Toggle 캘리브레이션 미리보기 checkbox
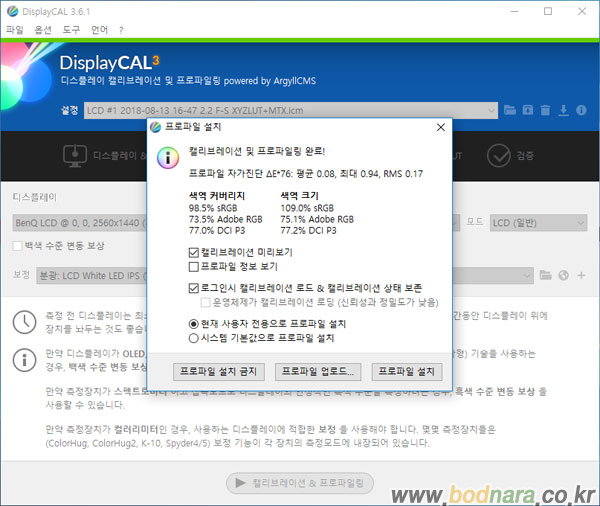Screen dimensions: 600x506 pos(194,253)
